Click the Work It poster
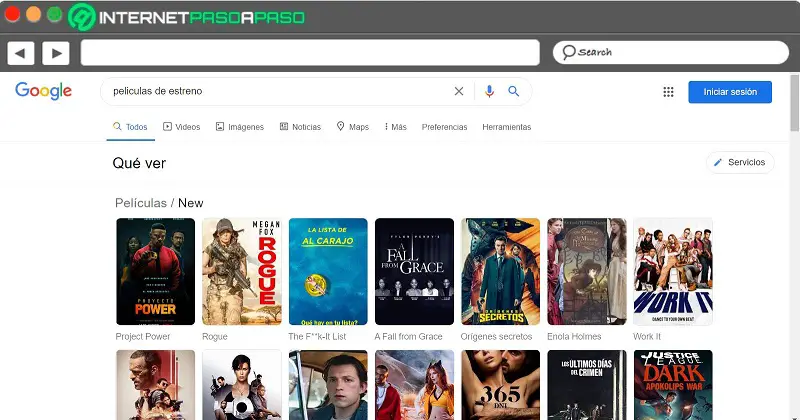The width and height of the screenshot is (800, 420). [673, 271]
